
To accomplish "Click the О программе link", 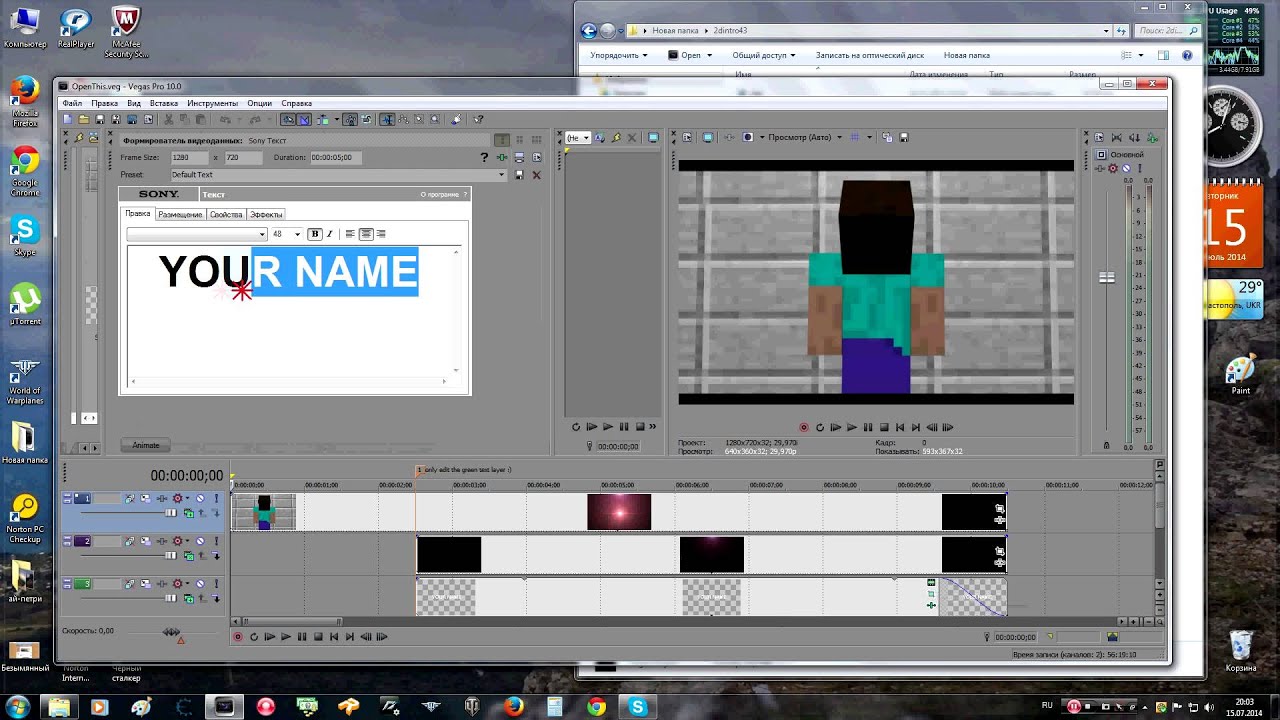I will pos(440,194).
